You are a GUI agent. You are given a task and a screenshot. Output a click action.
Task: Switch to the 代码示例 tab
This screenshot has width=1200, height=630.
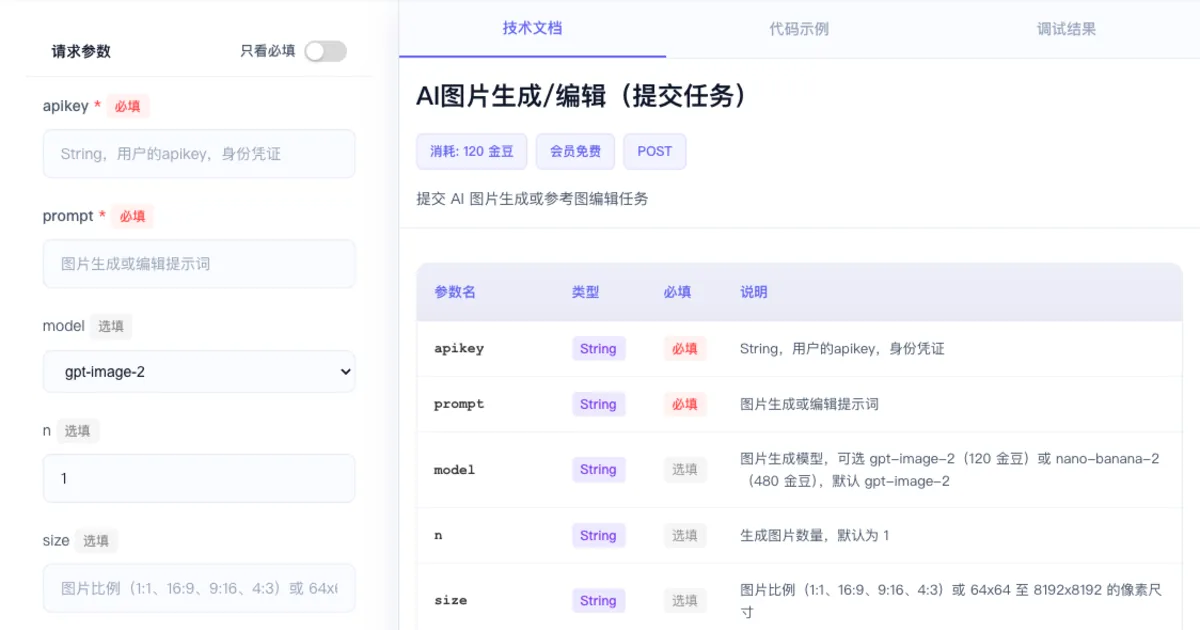click(799, 28)
